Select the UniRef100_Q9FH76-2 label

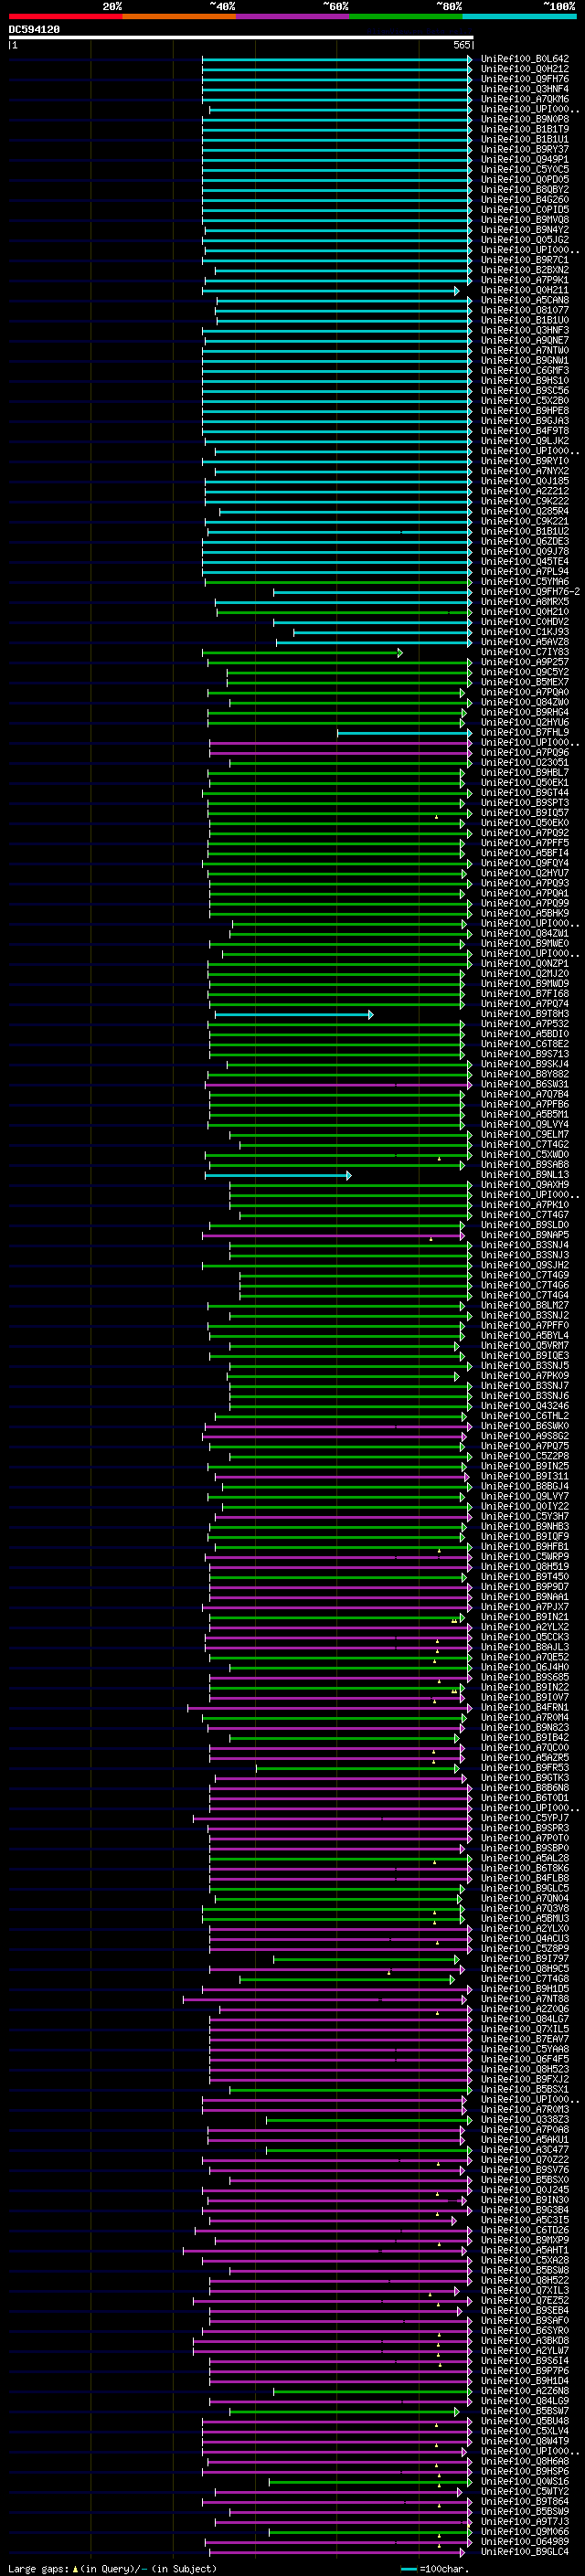tap(530, 592)
